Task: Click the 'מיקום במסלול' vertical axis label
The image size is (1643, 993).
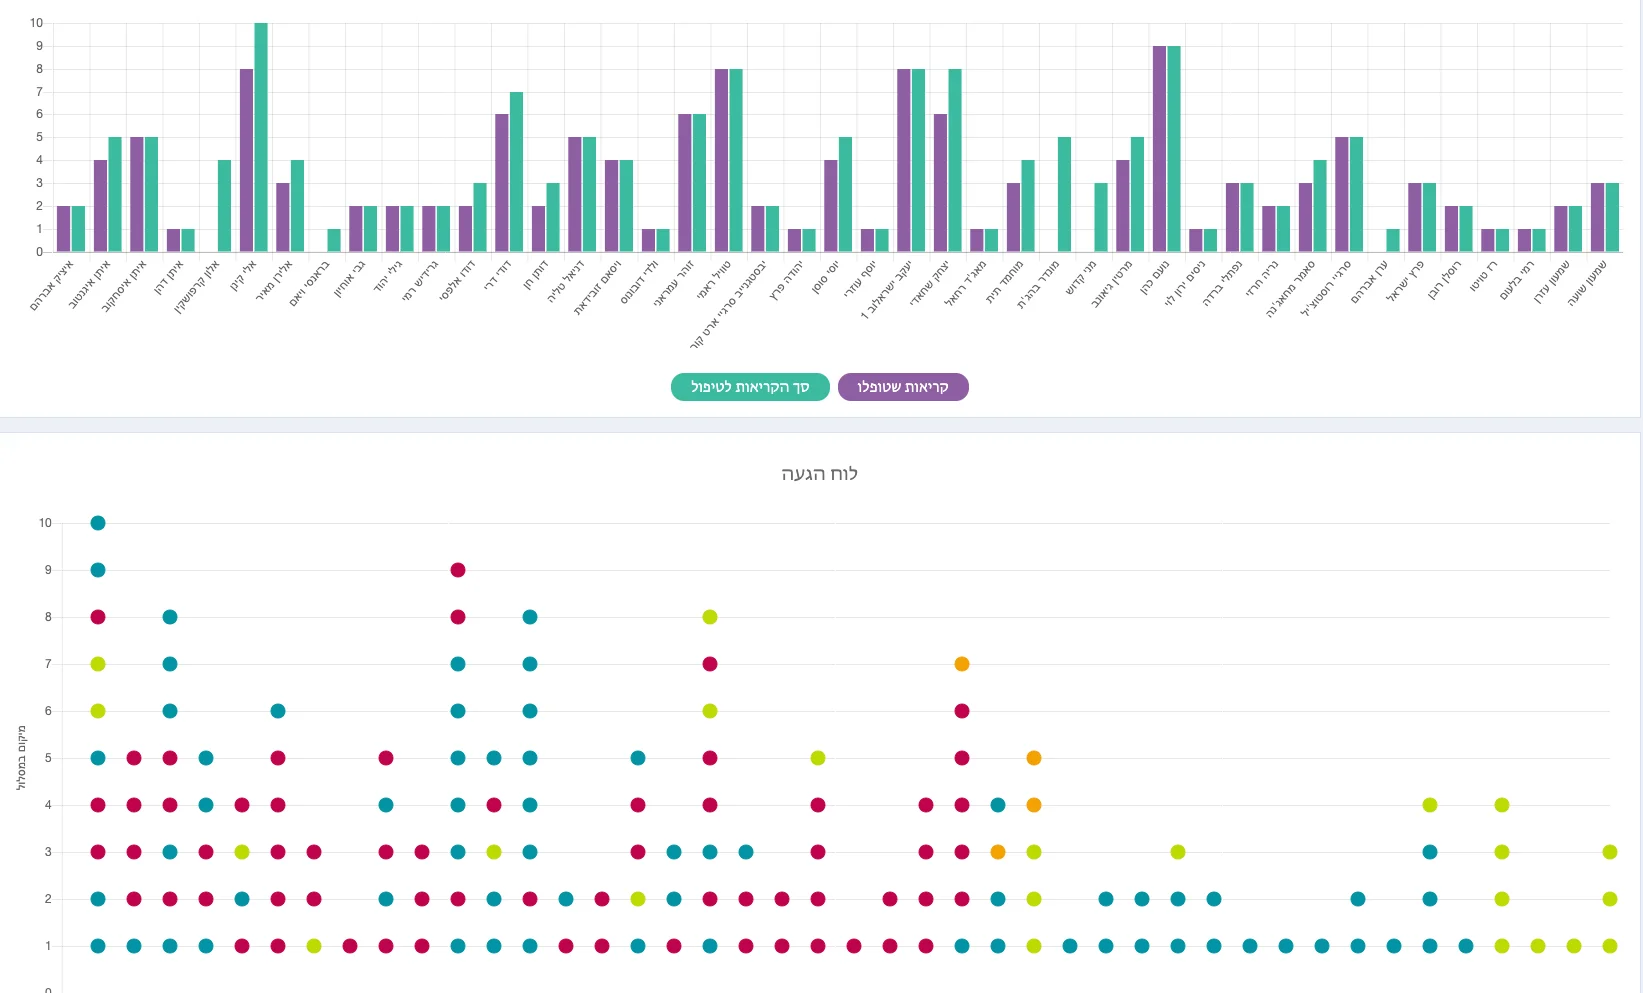Action: point(22,758)
